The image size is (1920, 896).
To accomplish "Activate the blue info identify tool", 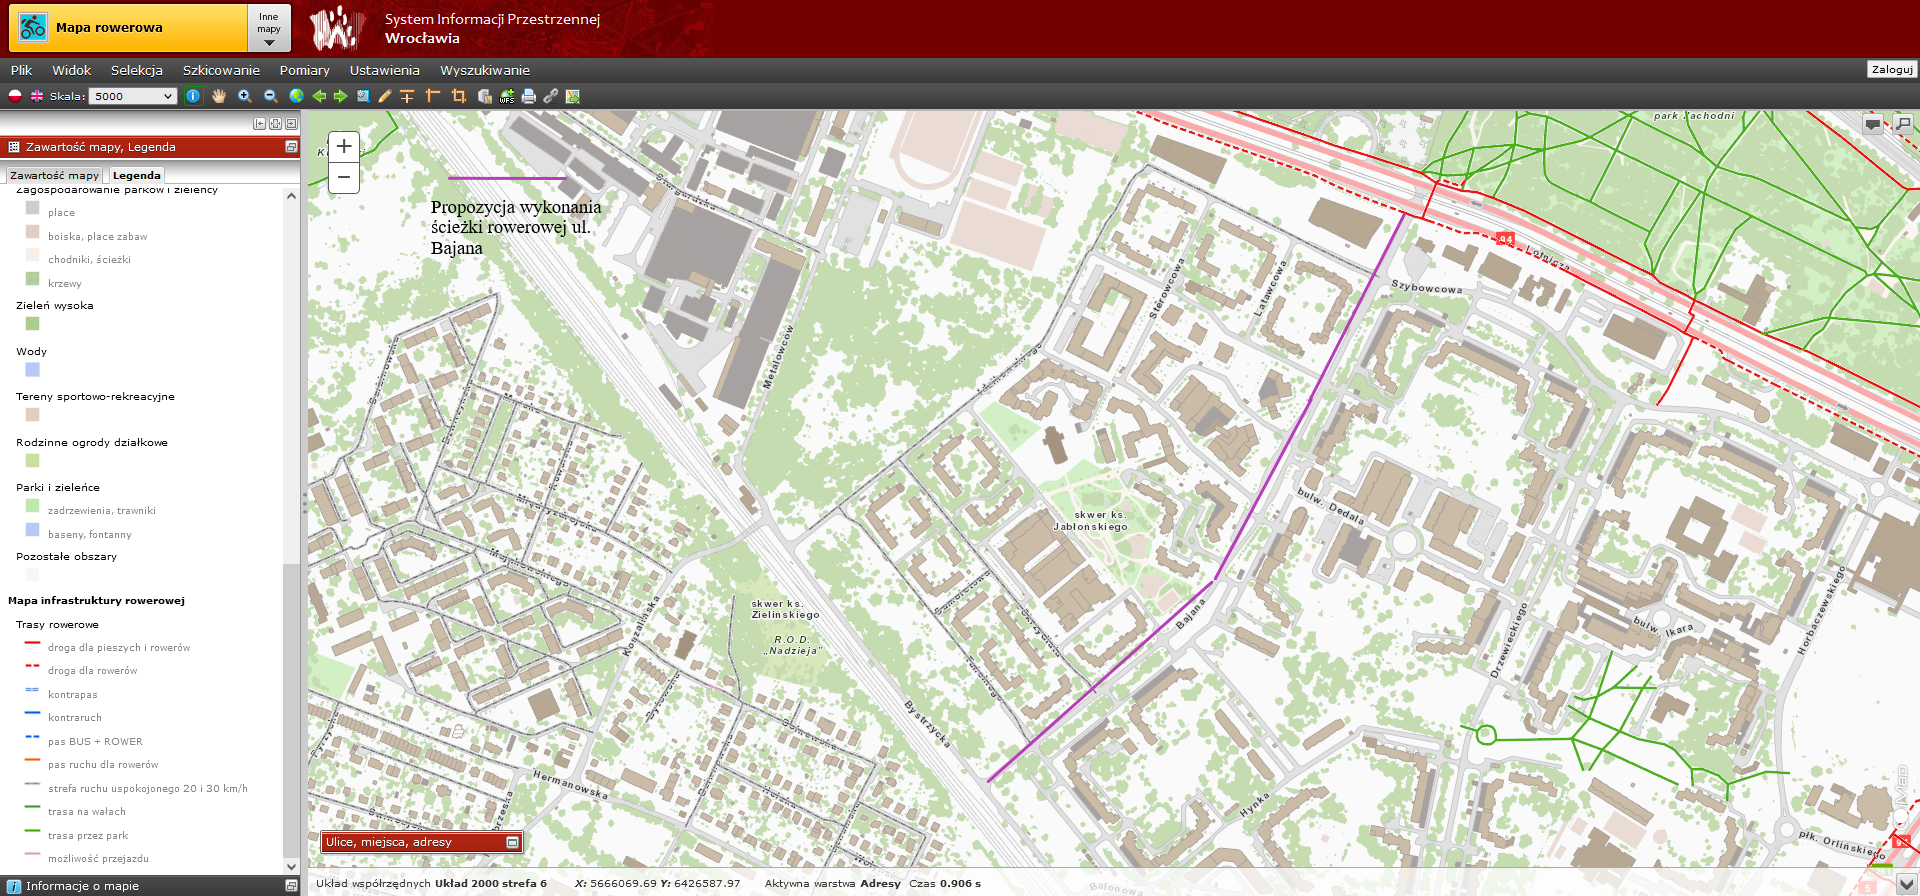I will [193, 96].
